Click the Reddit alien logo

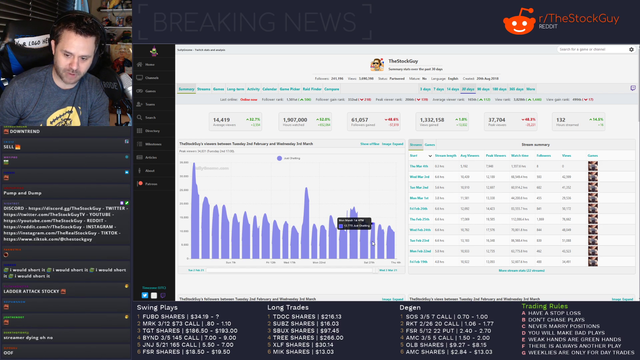519,21
